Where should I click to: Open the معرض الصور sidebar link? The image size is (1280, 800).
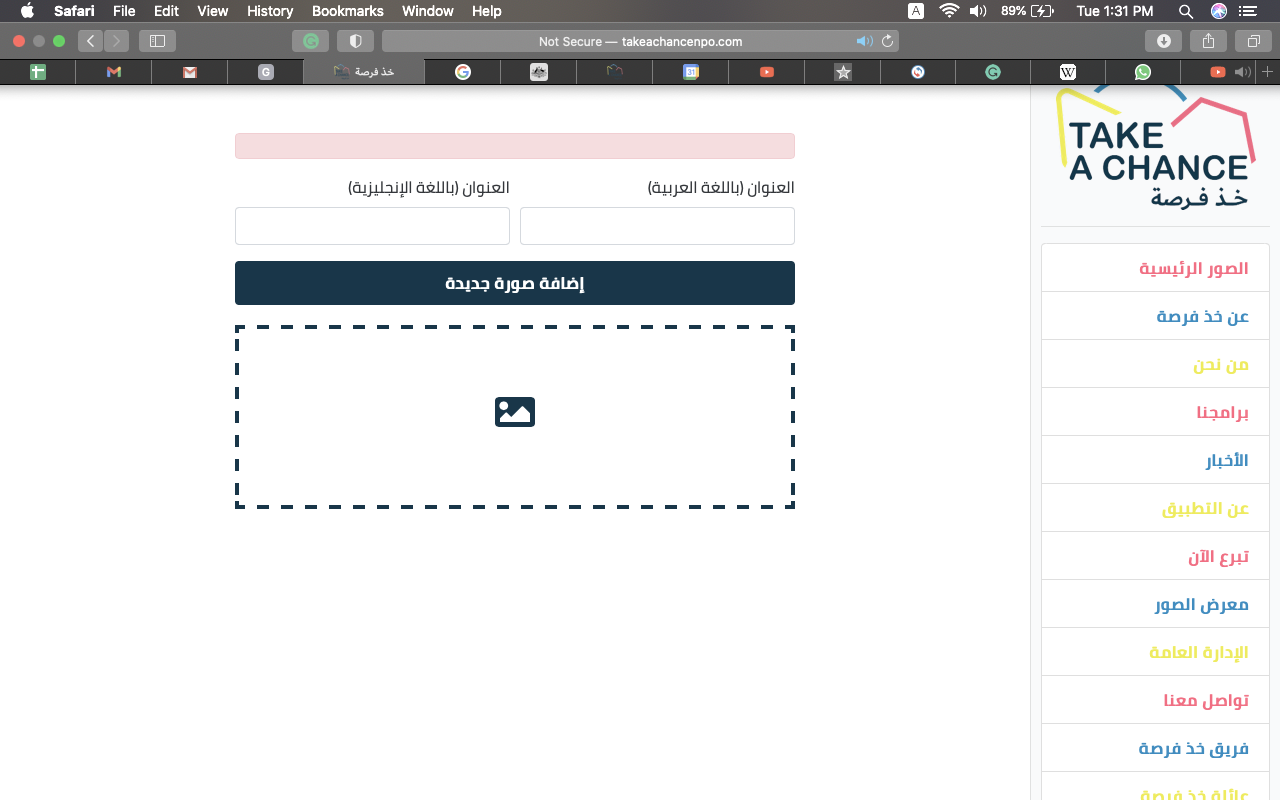(x=1201, y=604)
